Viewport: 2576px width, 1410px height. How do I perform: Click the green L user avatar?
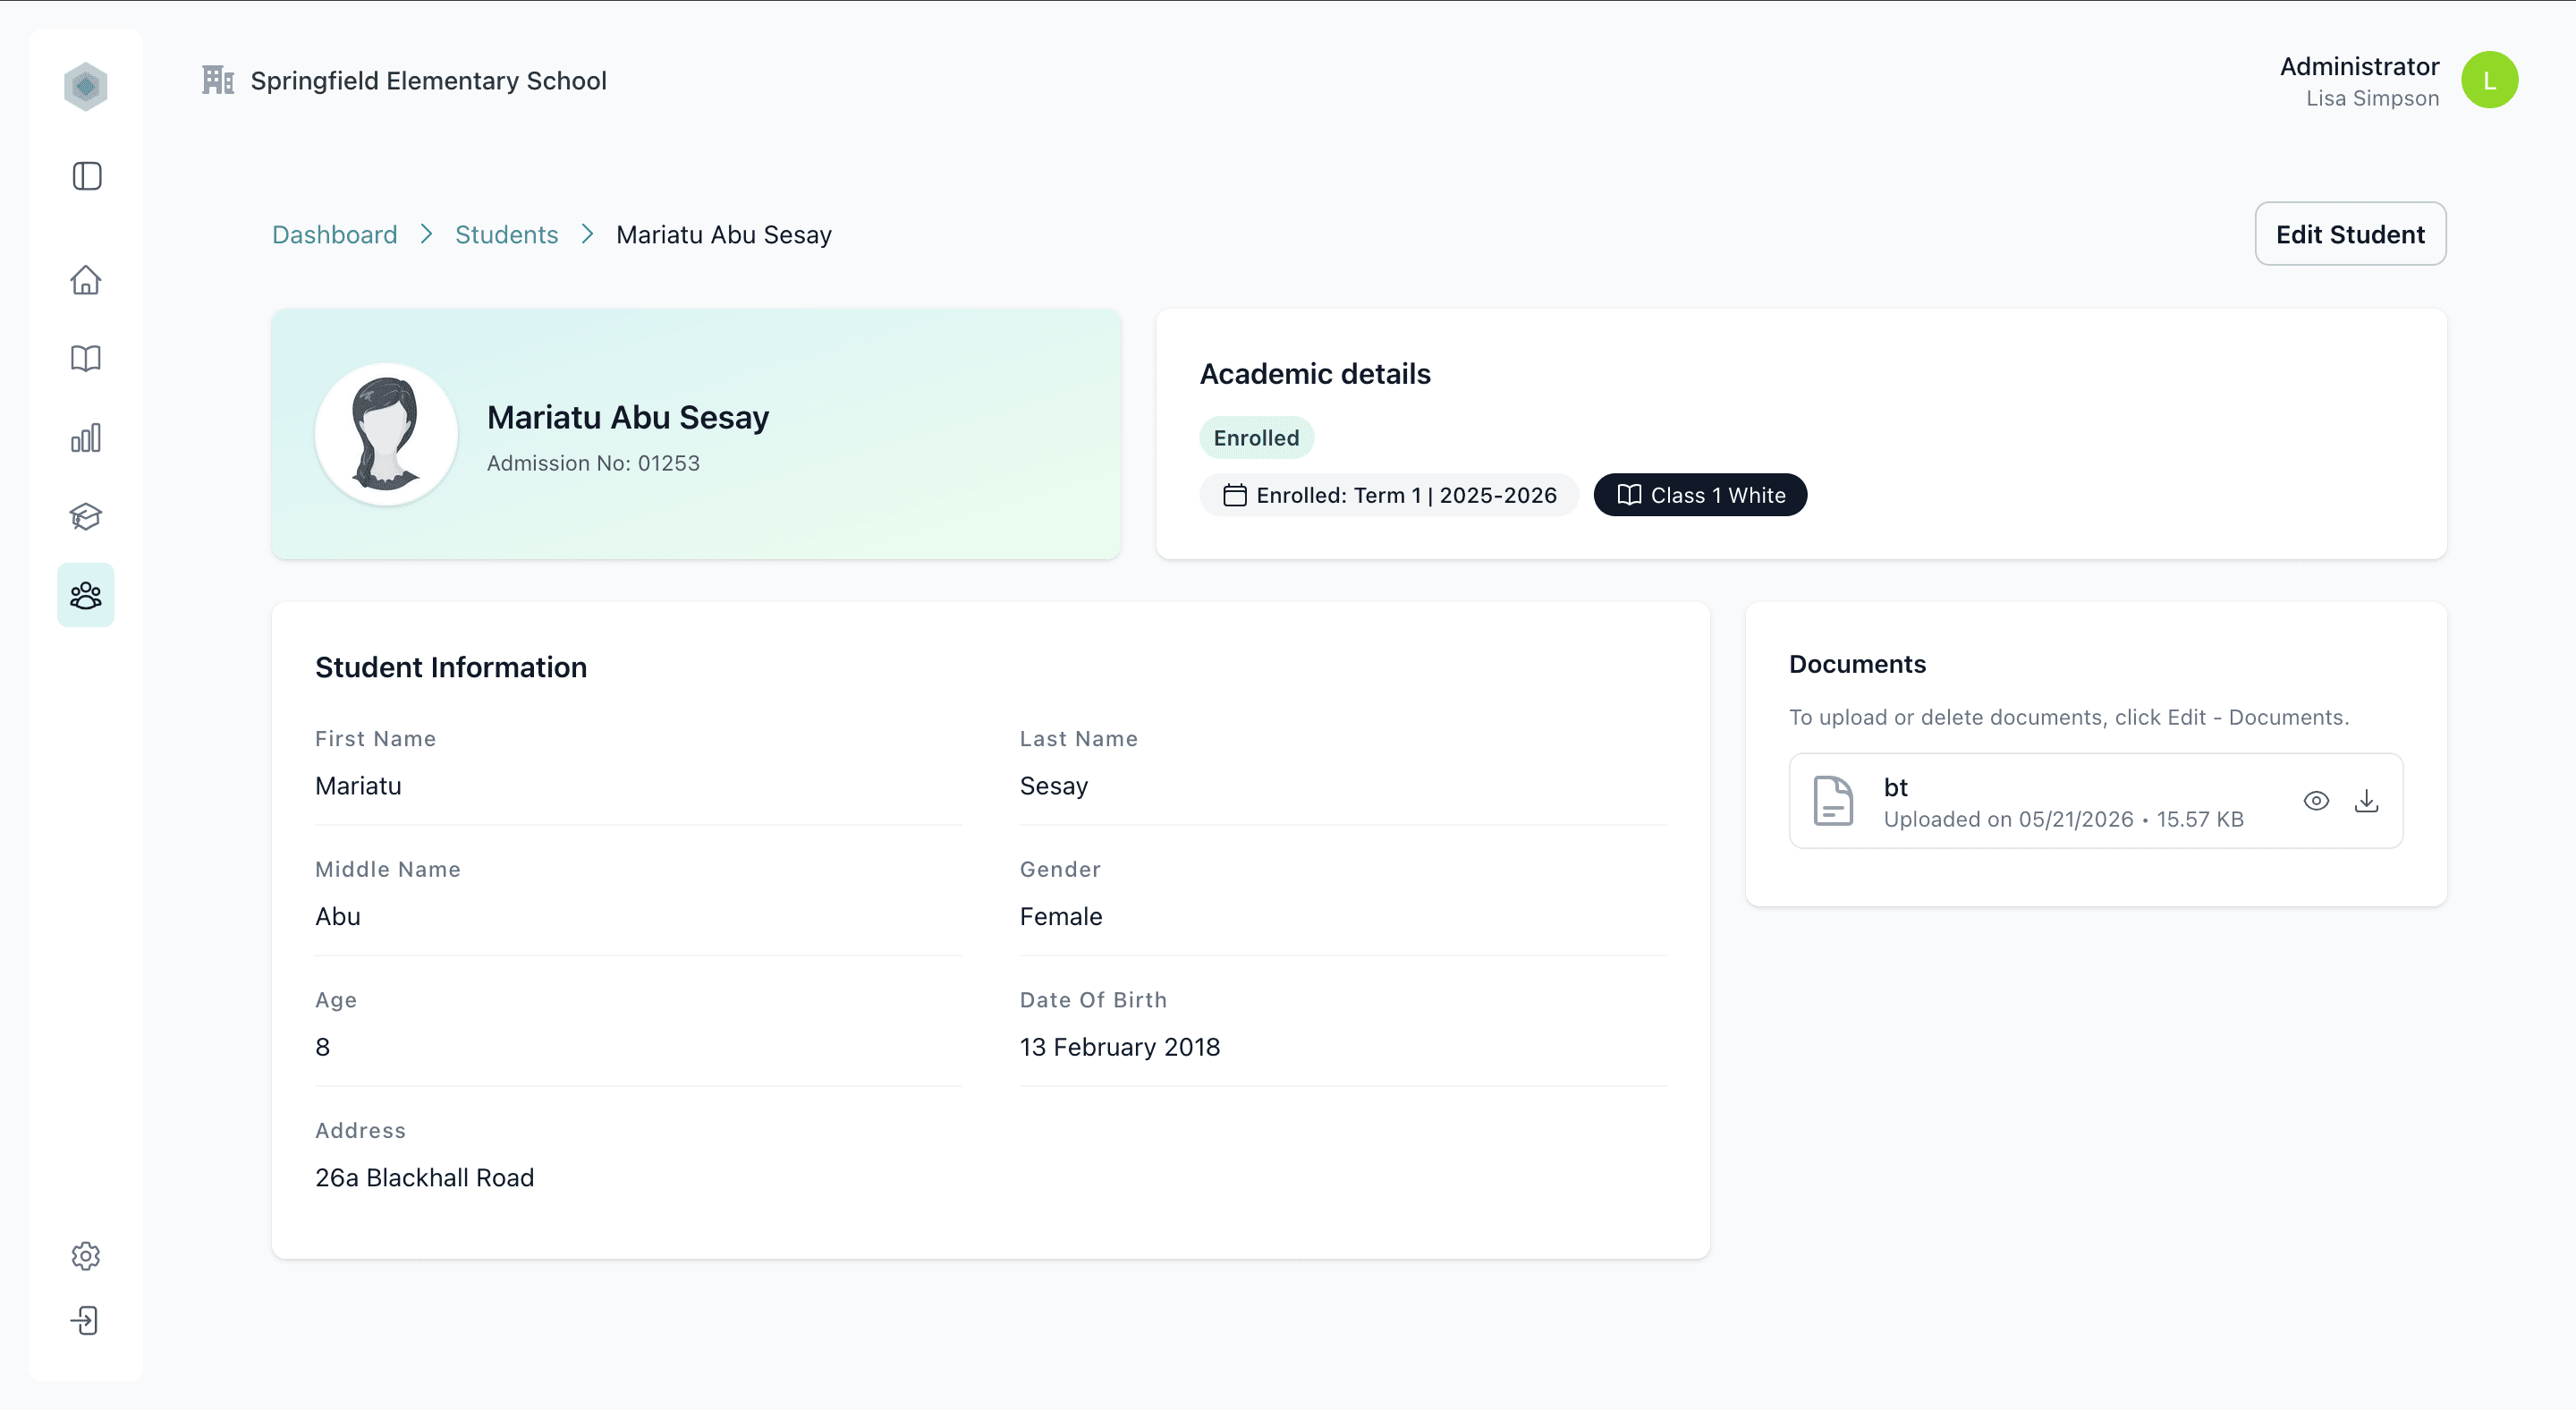pyautogui.click(x=2490, y=80)
